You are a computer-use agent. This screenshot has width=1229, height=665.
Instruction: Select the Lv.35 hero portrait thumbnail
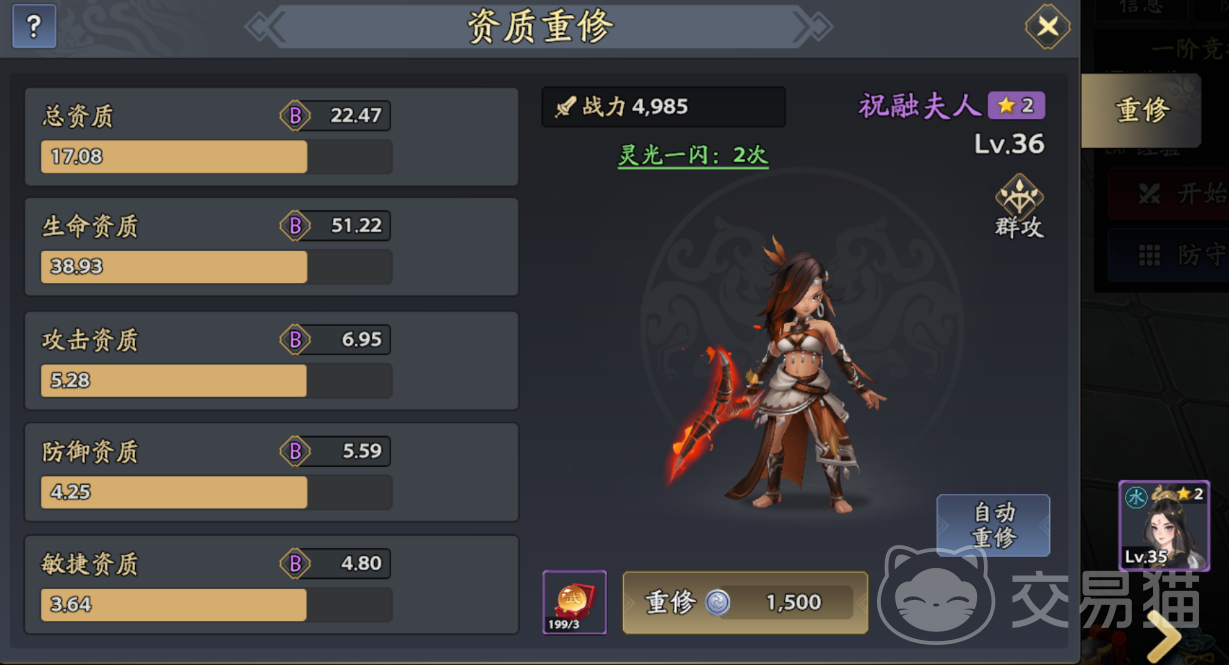pos(1164,526)
